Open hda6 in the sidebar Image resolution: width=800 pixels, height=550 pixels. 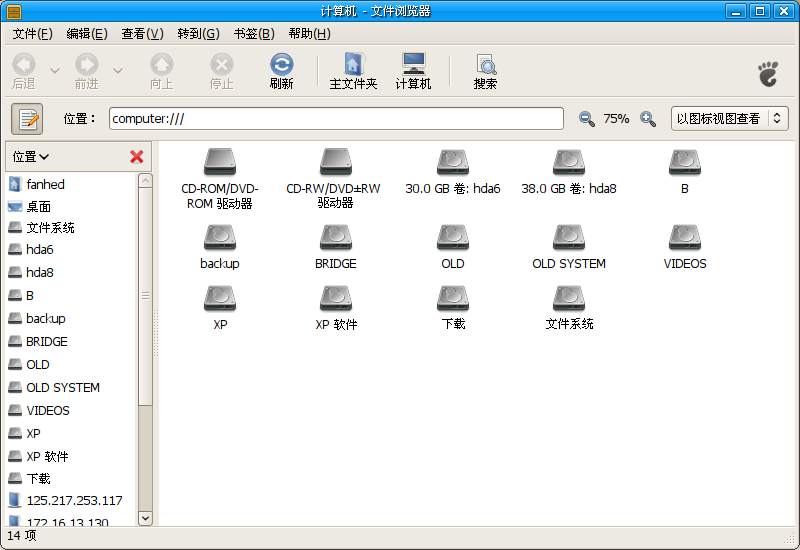click(71, 249)
